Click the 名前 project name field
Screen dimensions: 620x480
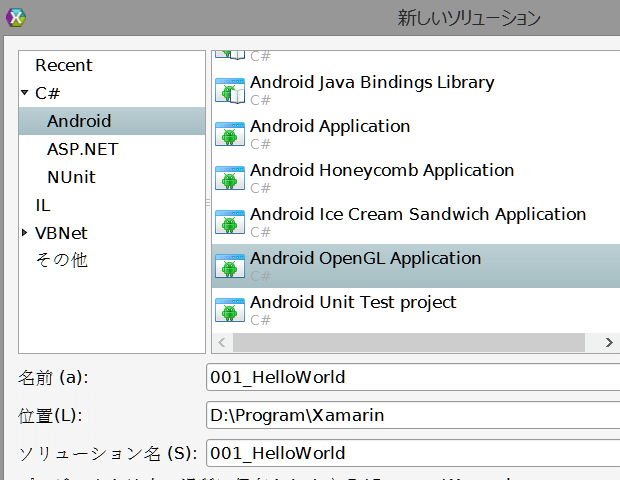[412, 378]
